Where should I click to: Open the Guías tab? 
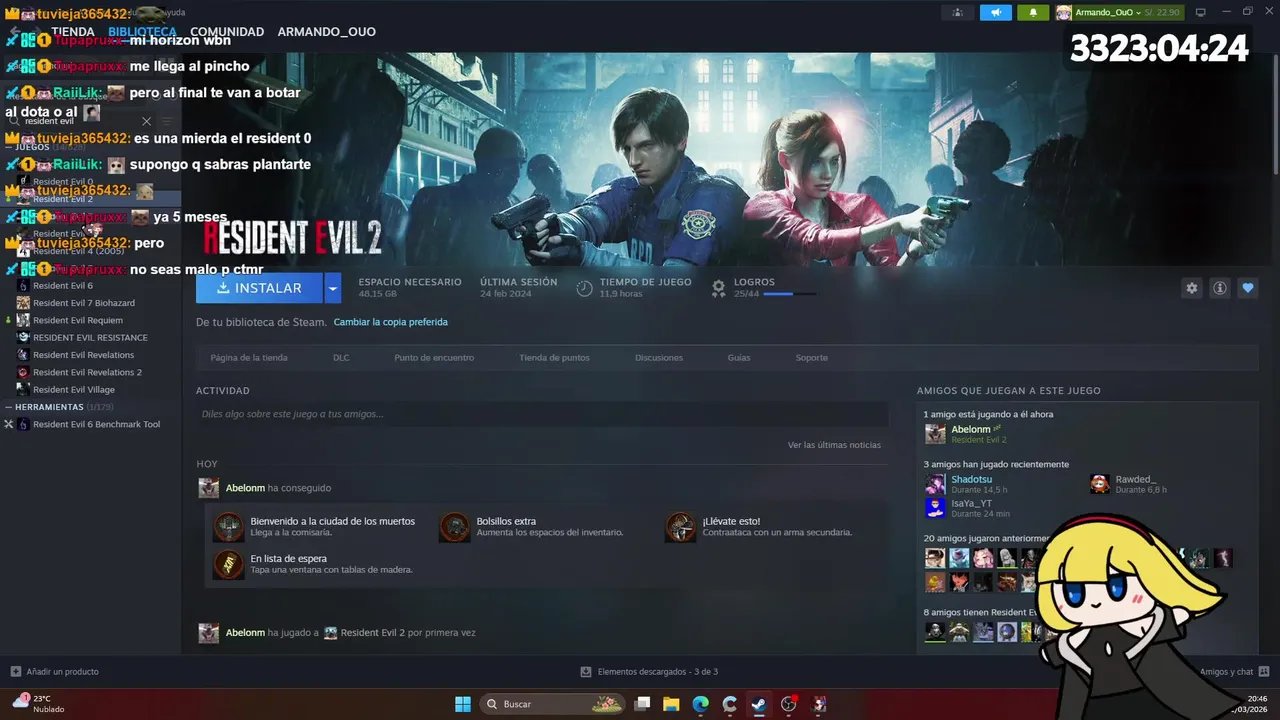tap(739, 357)
